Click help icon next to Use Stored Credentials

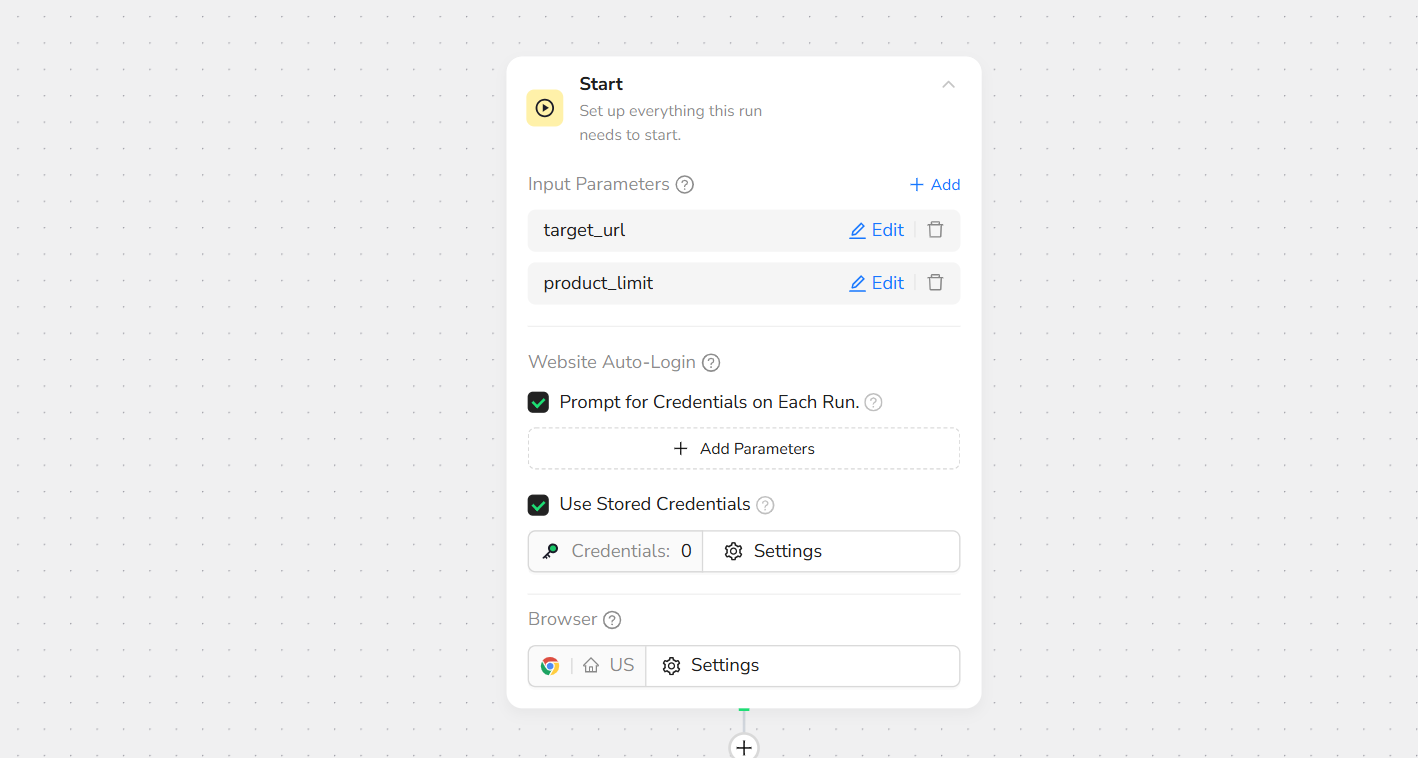765,505
